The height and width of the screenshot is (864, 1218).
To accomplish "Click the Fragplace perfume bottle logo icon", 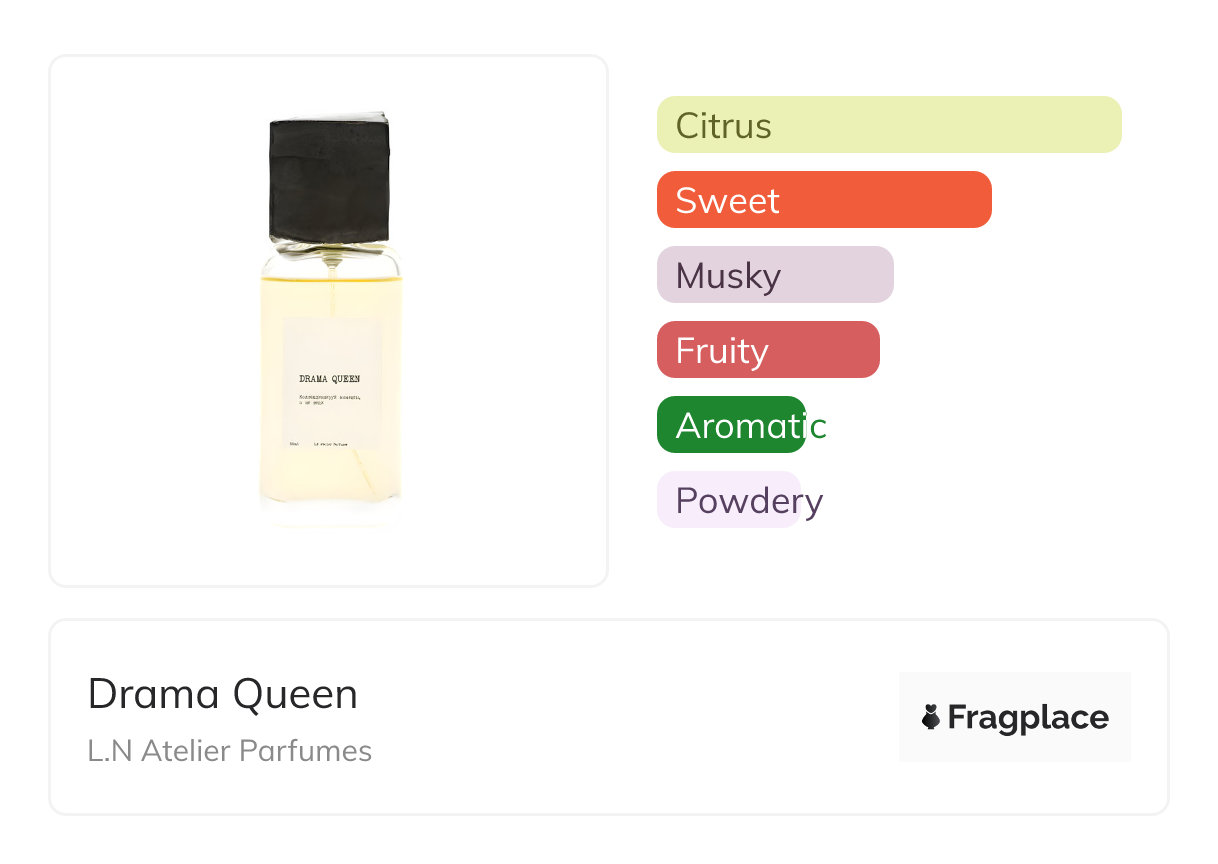I will 931,717.
